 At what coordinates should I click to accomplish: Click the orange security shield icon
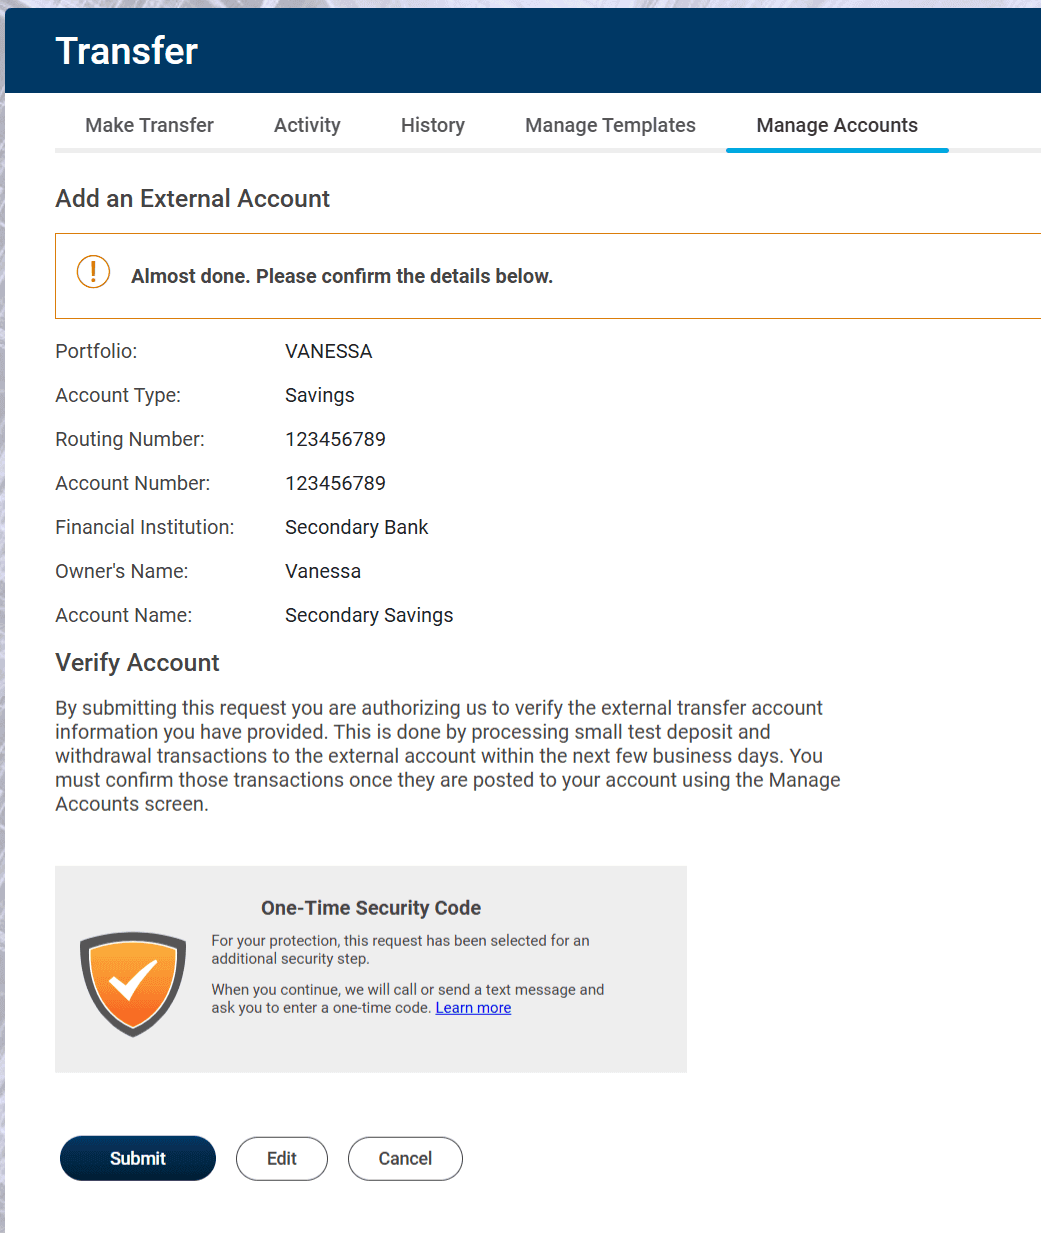click(133, 984)
